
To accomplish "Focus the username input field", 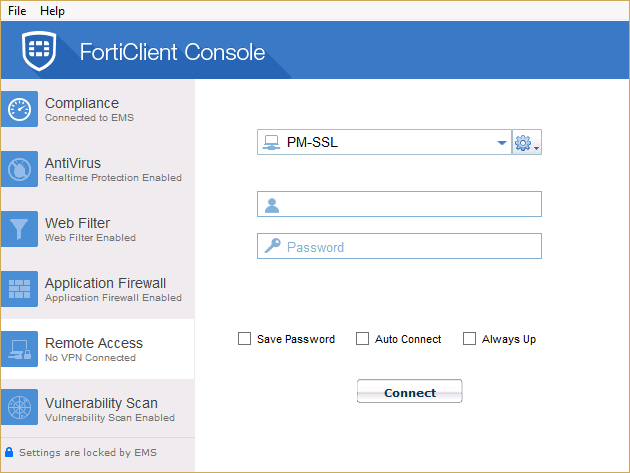I will pyautogui.click(x=399, y=204).
